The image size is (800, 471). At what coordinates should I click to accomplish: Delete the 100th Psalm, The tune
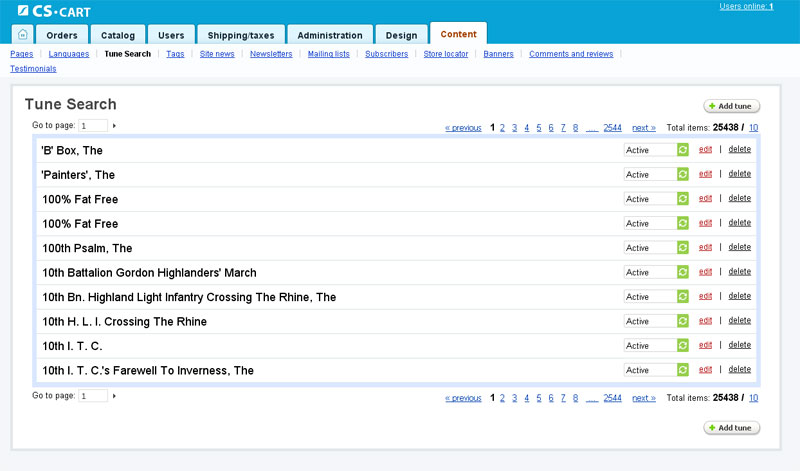[739, 247]
